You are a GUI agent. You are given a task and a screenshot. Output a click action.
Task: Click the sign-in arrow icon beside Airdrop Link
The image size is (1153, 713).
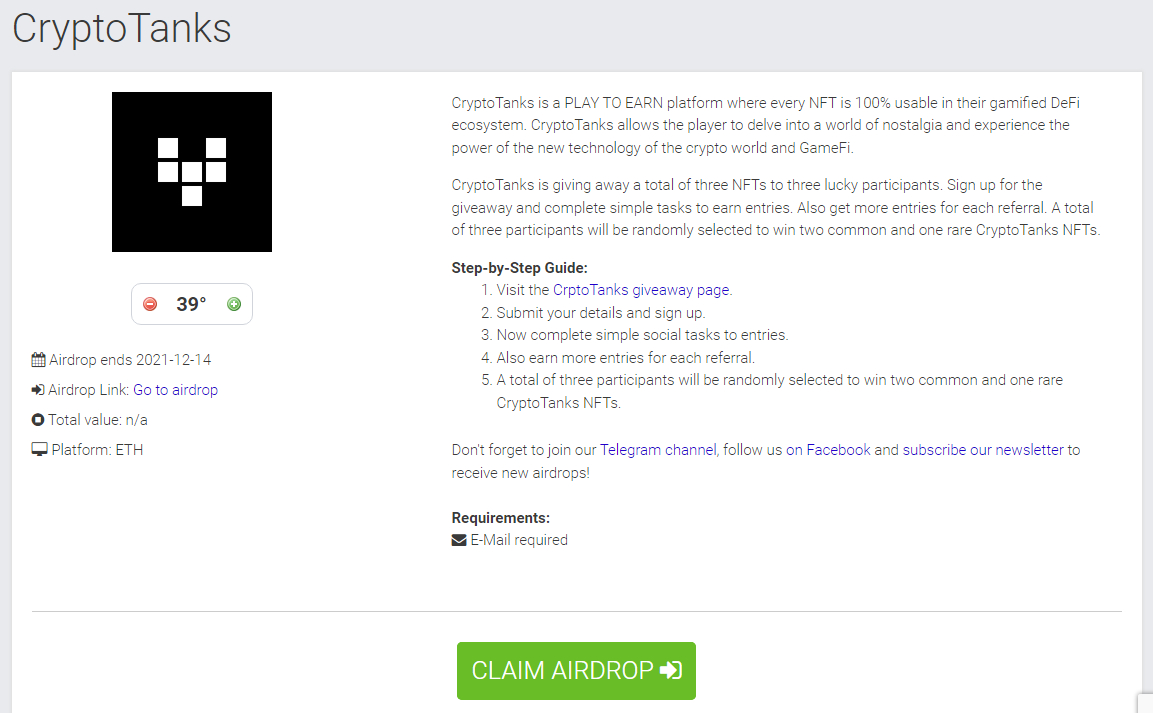coord(38,390)
